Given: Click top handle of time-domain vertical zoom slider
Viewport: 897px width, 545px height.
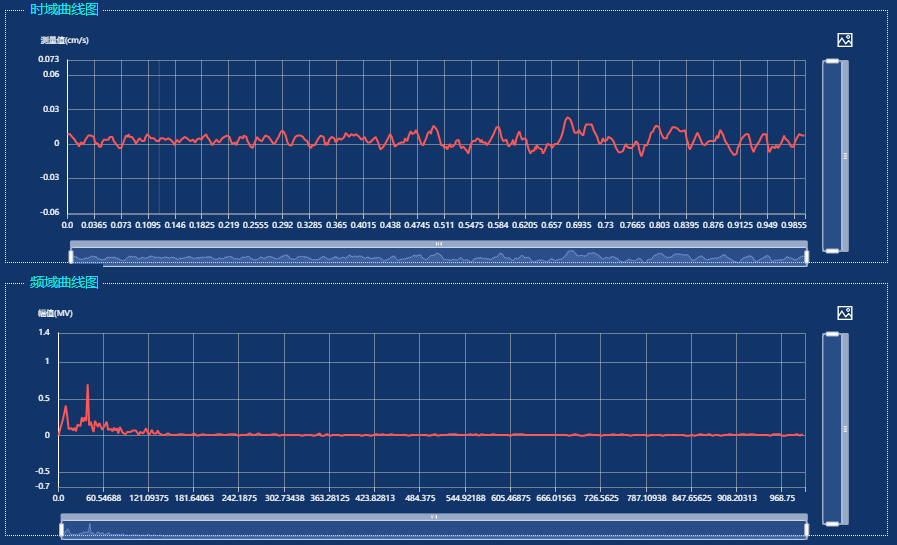Looking at the screenshot, I should click(831, 62).
